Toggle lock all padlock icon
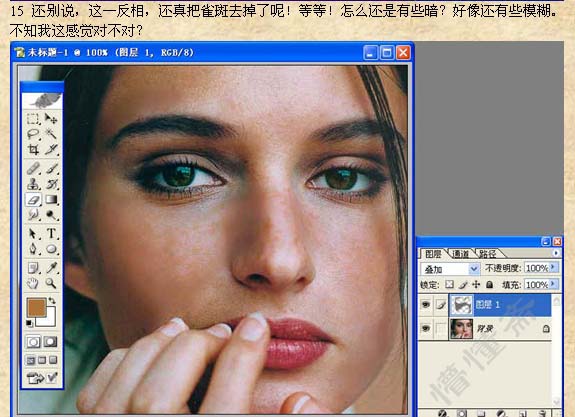The image size is (575, 417). tap(489, 284)
